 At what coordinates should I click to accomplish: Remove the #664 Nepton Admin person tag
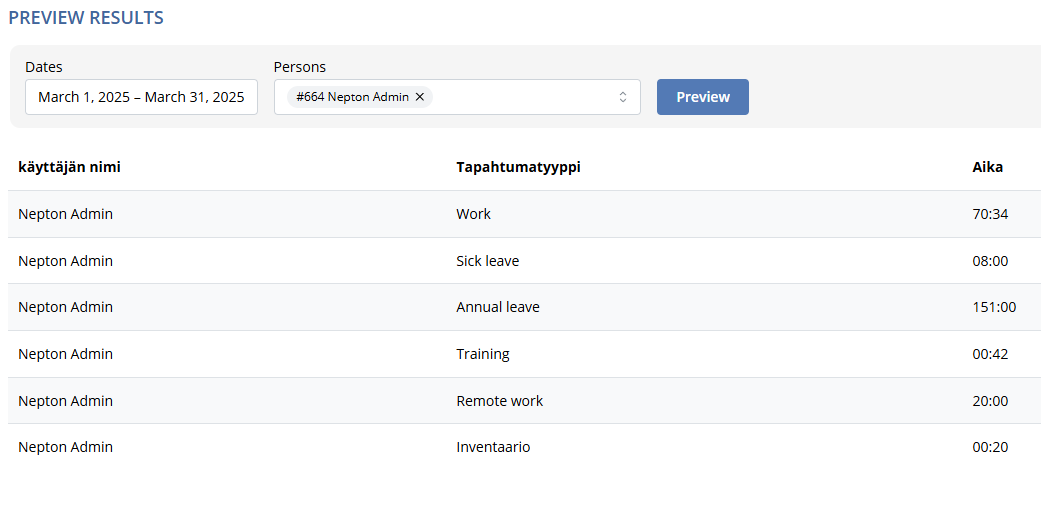(420, 97)
